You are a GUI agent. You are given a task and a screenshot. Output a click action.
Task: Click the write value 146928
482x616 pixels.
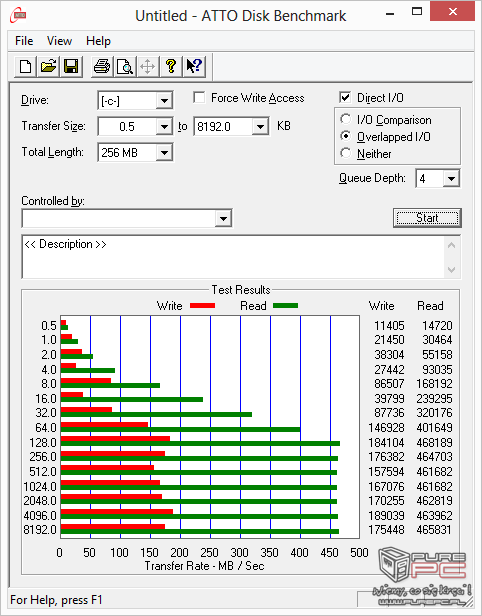tap(386, 427)
